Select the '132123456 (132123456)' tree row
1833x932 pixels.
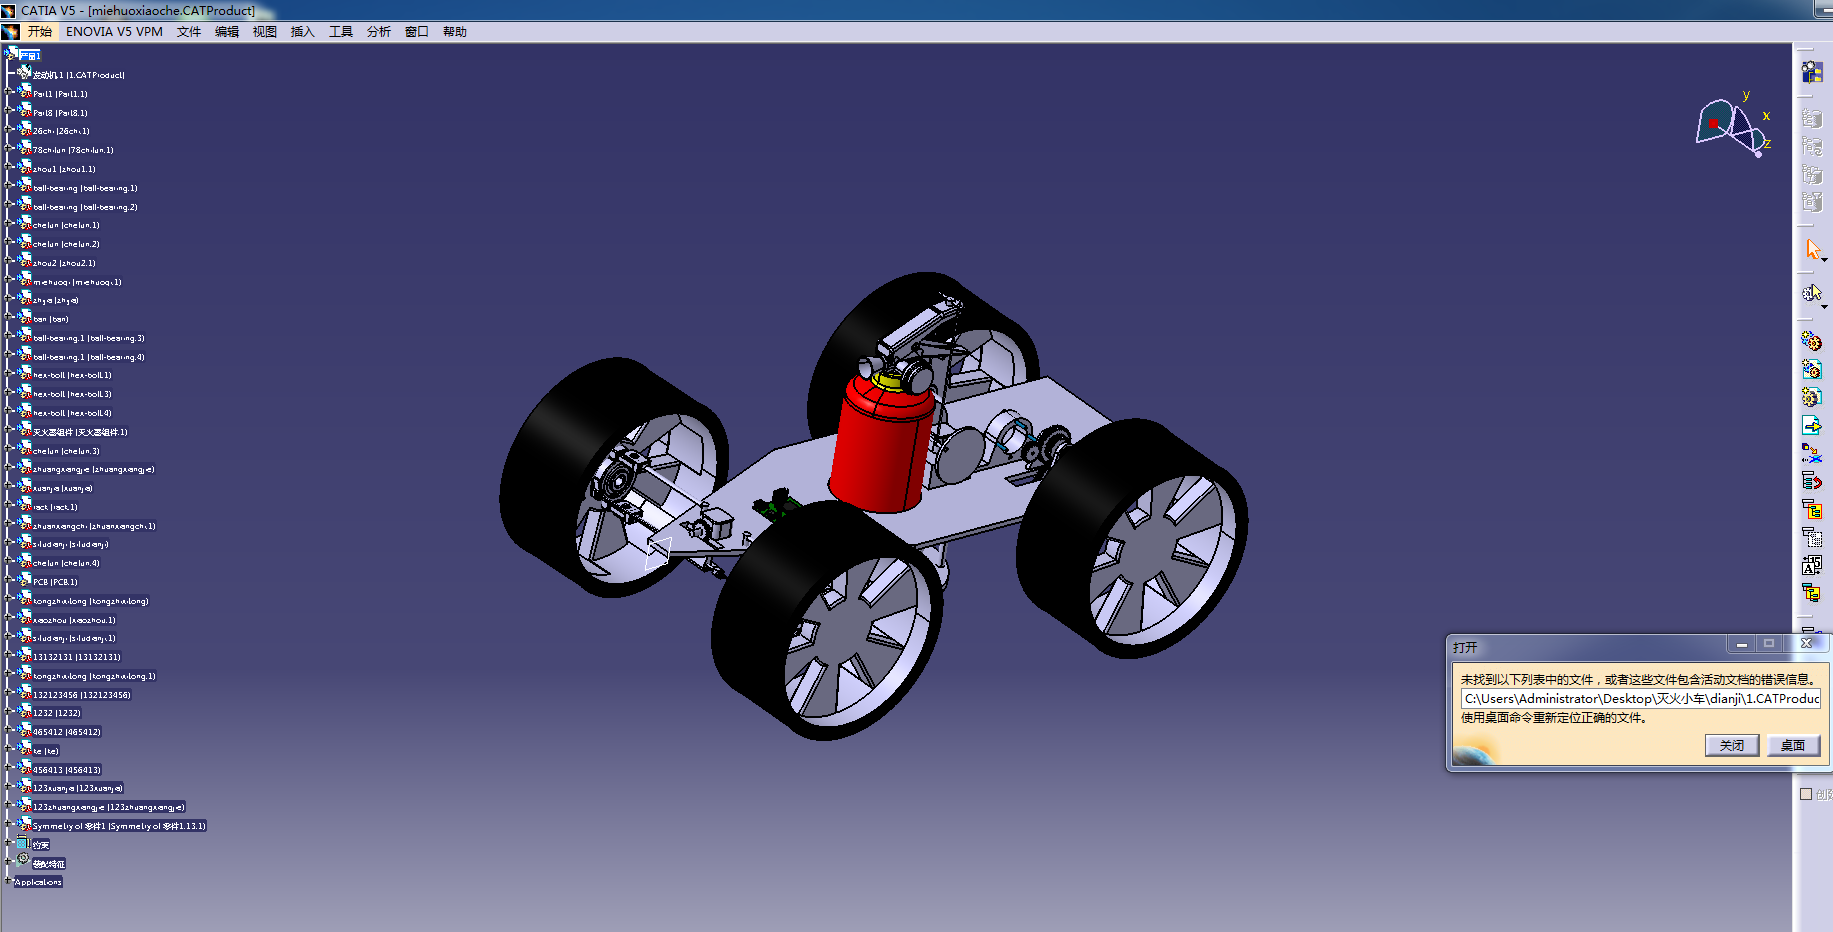point(82,695)
